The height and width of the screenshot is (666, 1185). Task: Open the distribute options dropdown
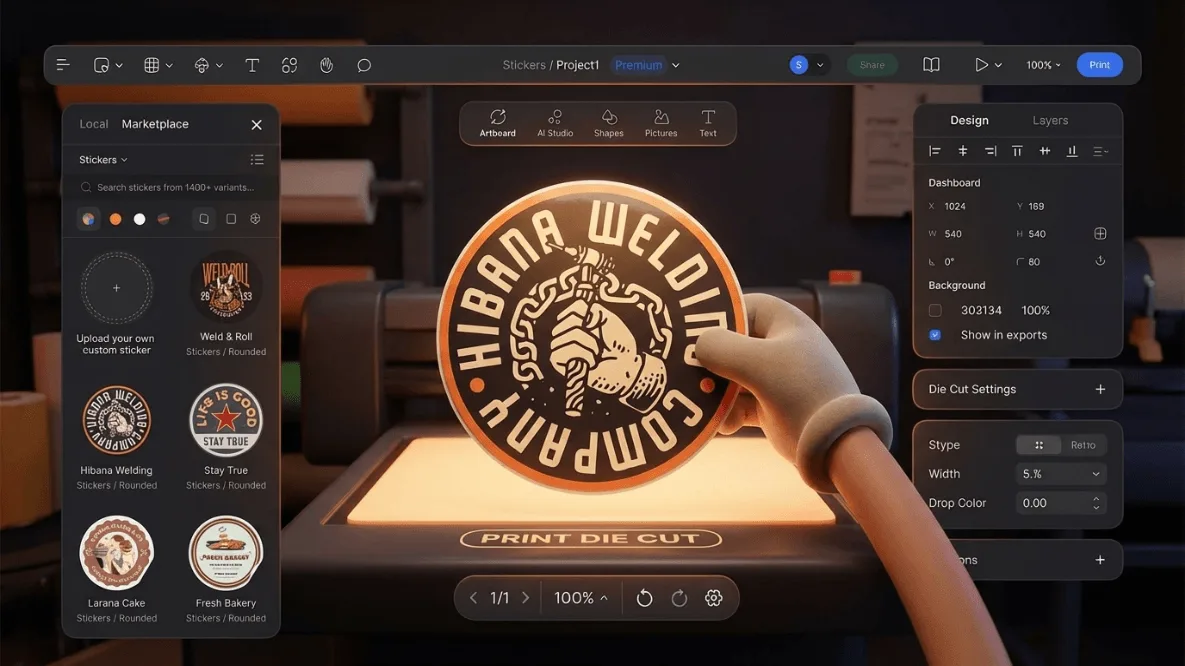[x=1100, y=151]
